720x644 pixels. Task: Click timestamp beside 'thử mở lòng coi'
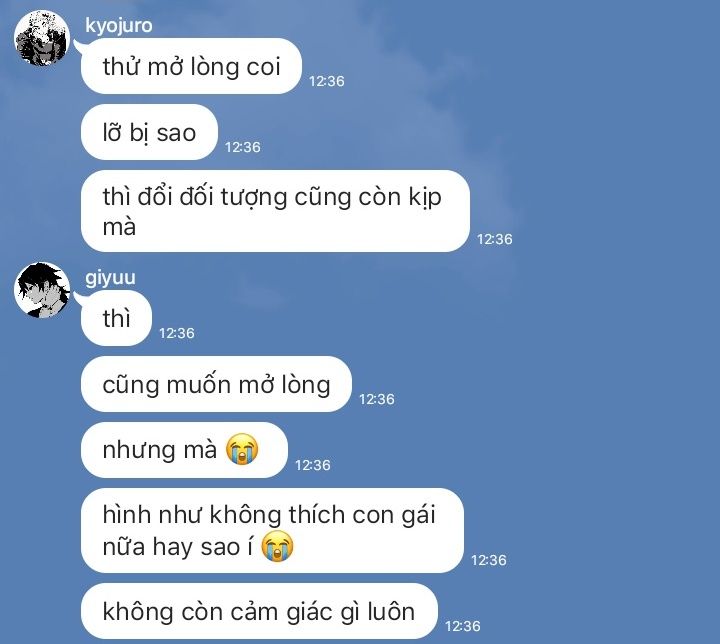326,81
